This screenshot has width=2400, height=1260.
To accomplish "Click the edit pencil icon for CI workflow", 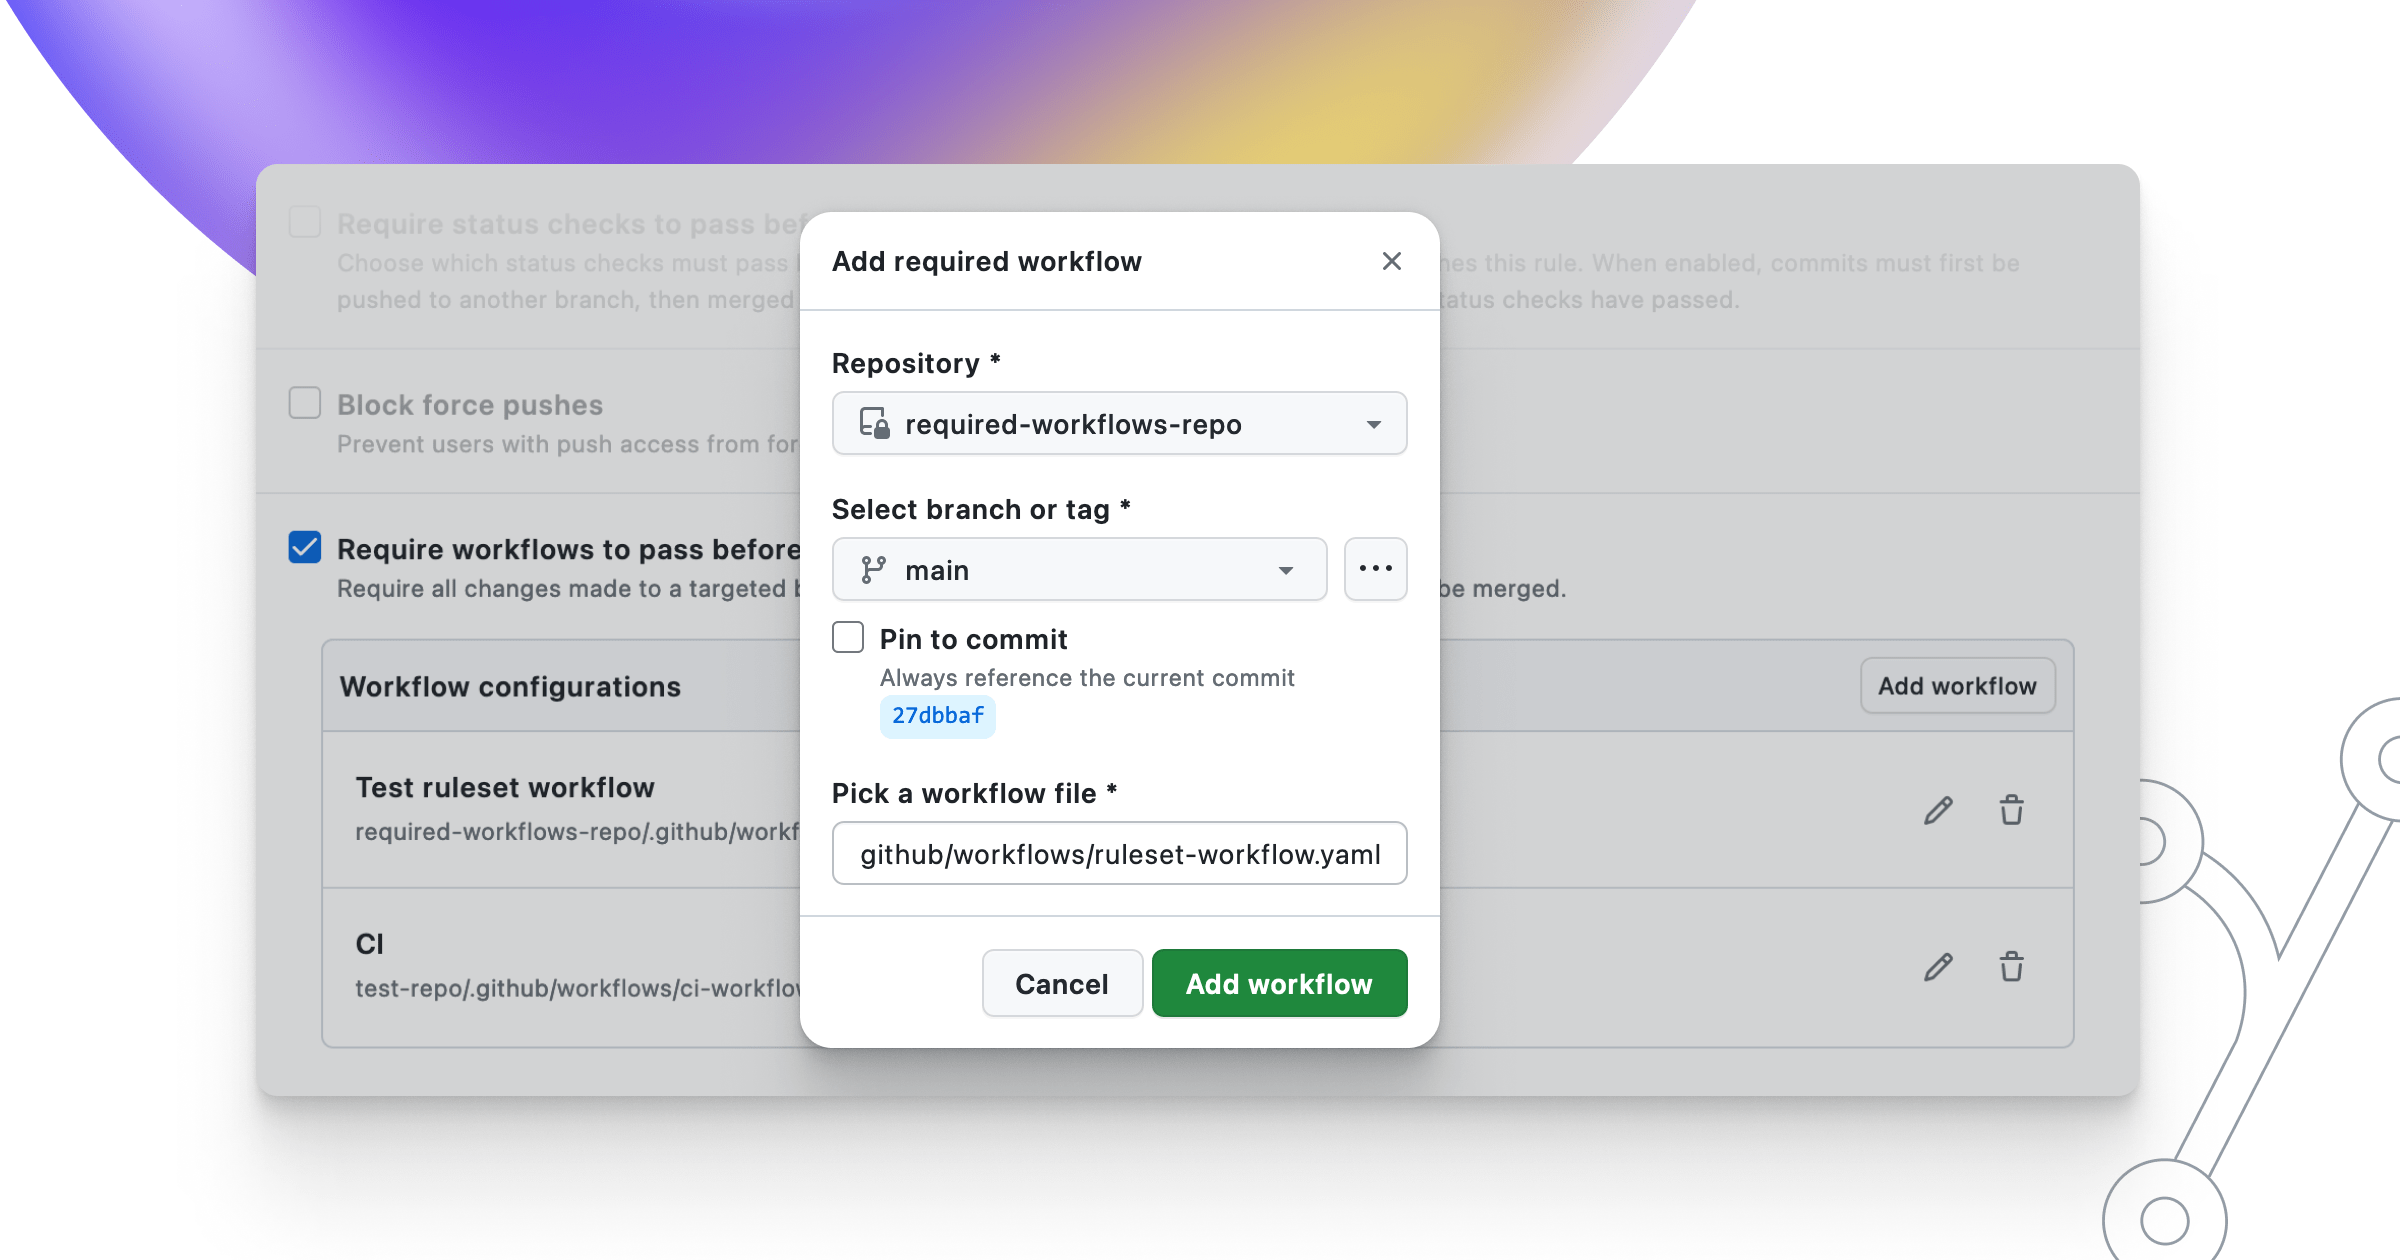I will click(1940, 966).
